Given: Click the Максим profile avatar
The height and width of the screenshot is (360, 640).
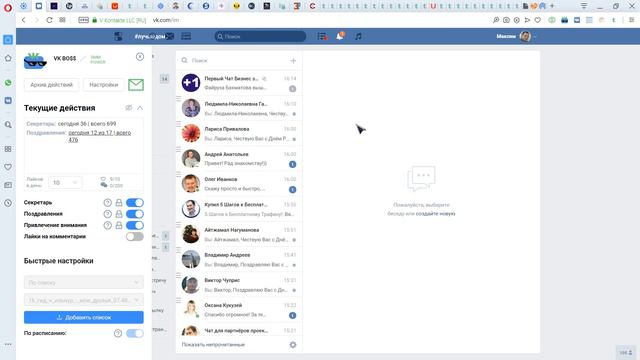Looking at the screenshot, I should (525, 36).
